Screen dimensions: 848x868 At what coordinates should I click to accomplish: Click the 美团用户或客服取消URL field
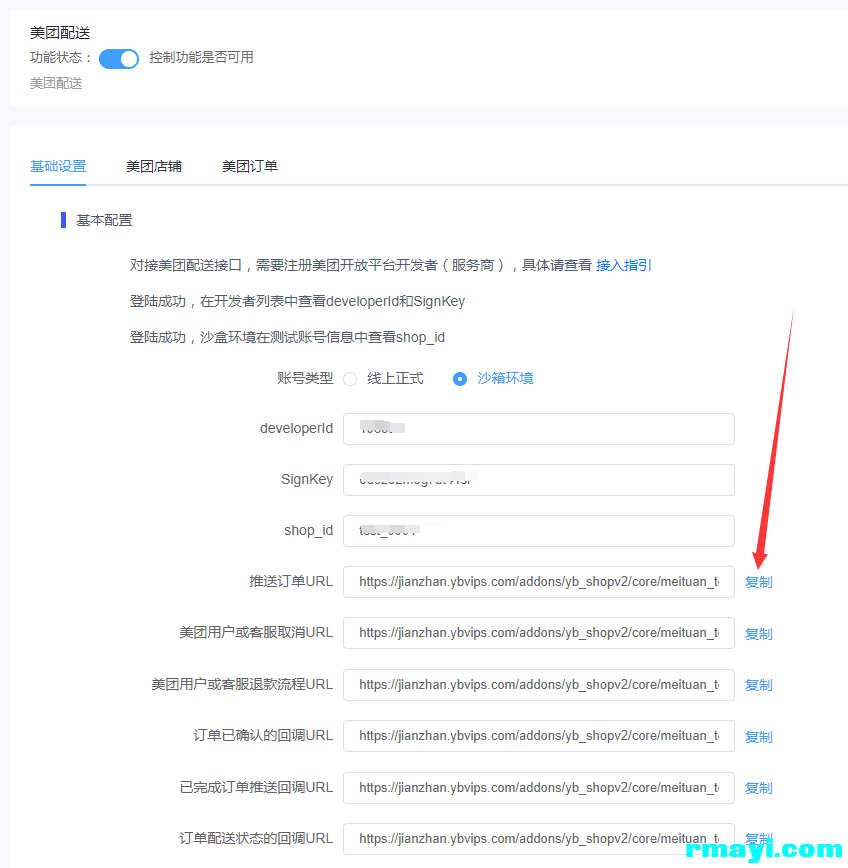pos(539,633)
